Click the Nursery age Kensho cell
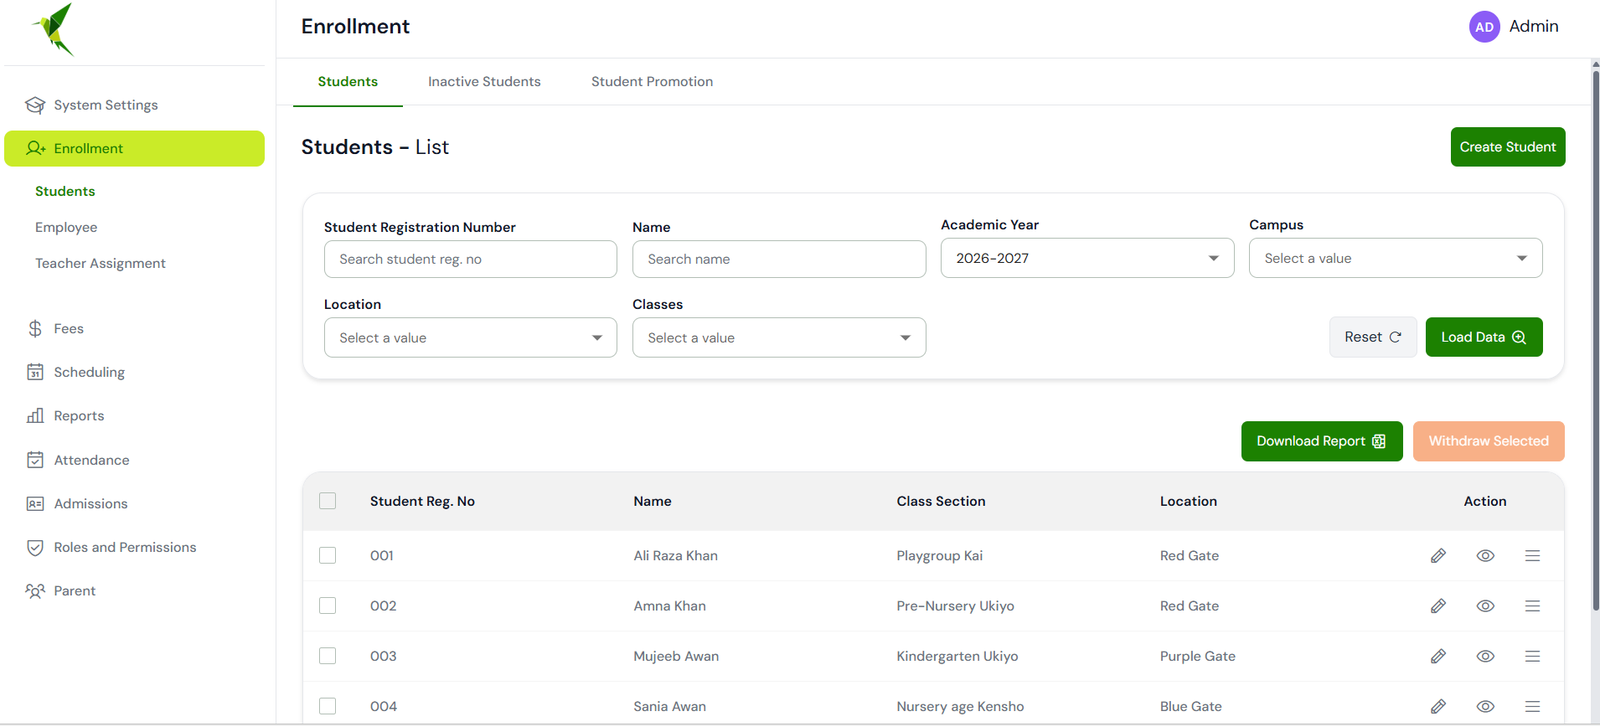The width and height of the screenshot is (1600, 726). coord(960,706)
